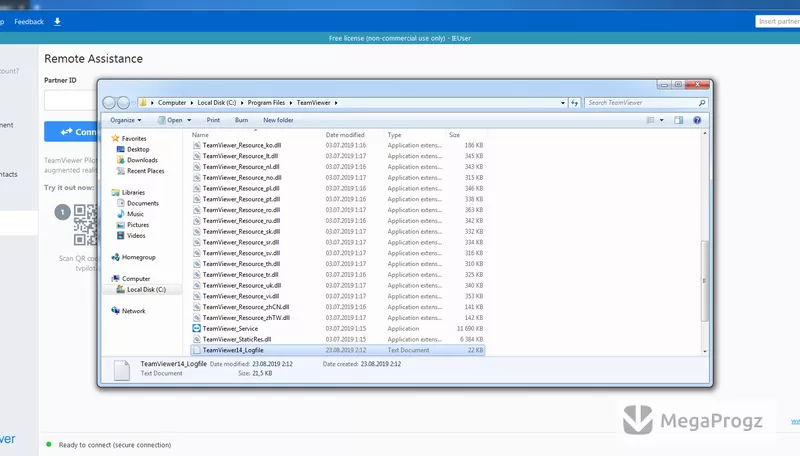Click Feedback in TeamViewer top bar

[x=29, y=21]
